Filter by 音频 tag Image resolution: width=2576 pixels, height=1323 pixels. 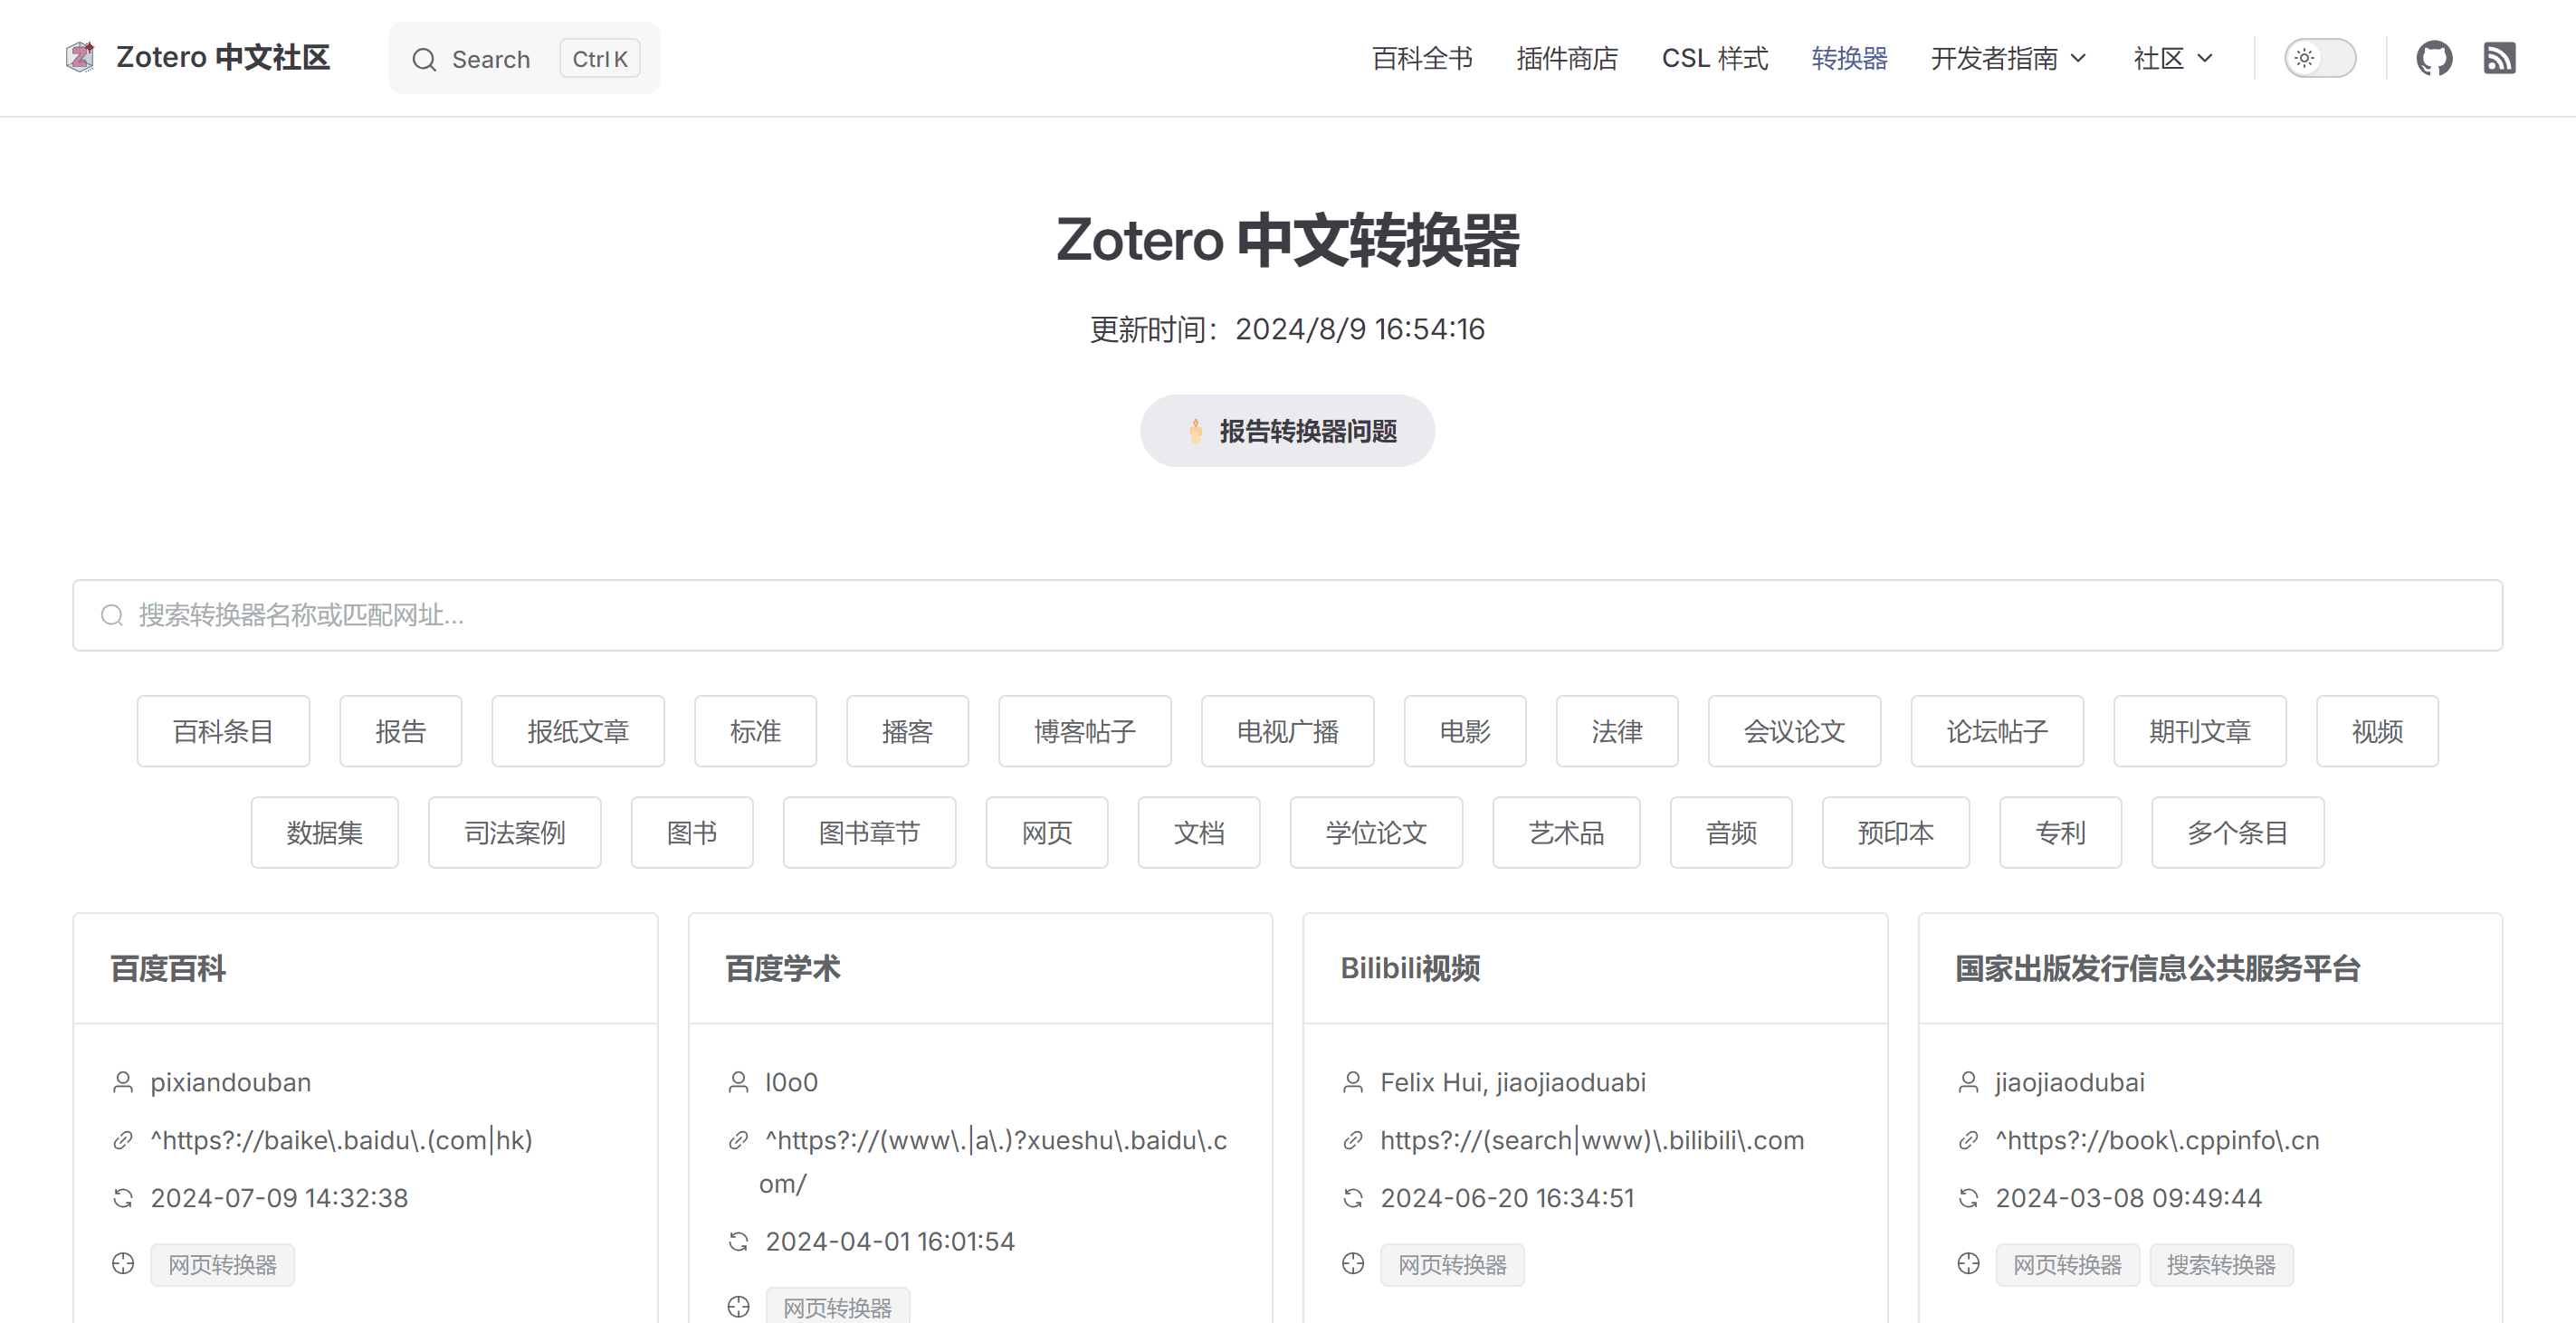(x=1731, y=832)
